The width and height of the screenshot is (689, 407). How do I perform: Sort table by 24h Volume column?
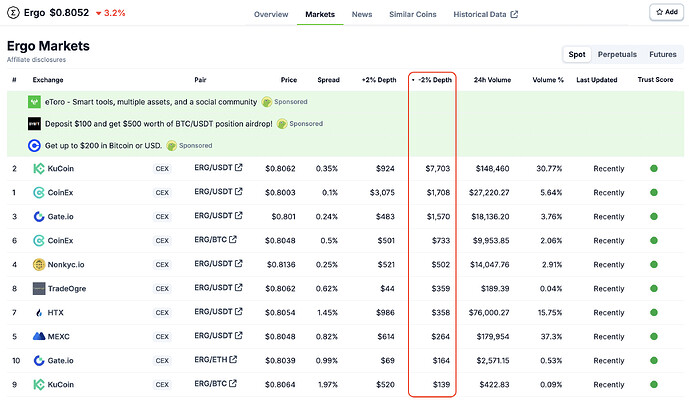[492, 80]
